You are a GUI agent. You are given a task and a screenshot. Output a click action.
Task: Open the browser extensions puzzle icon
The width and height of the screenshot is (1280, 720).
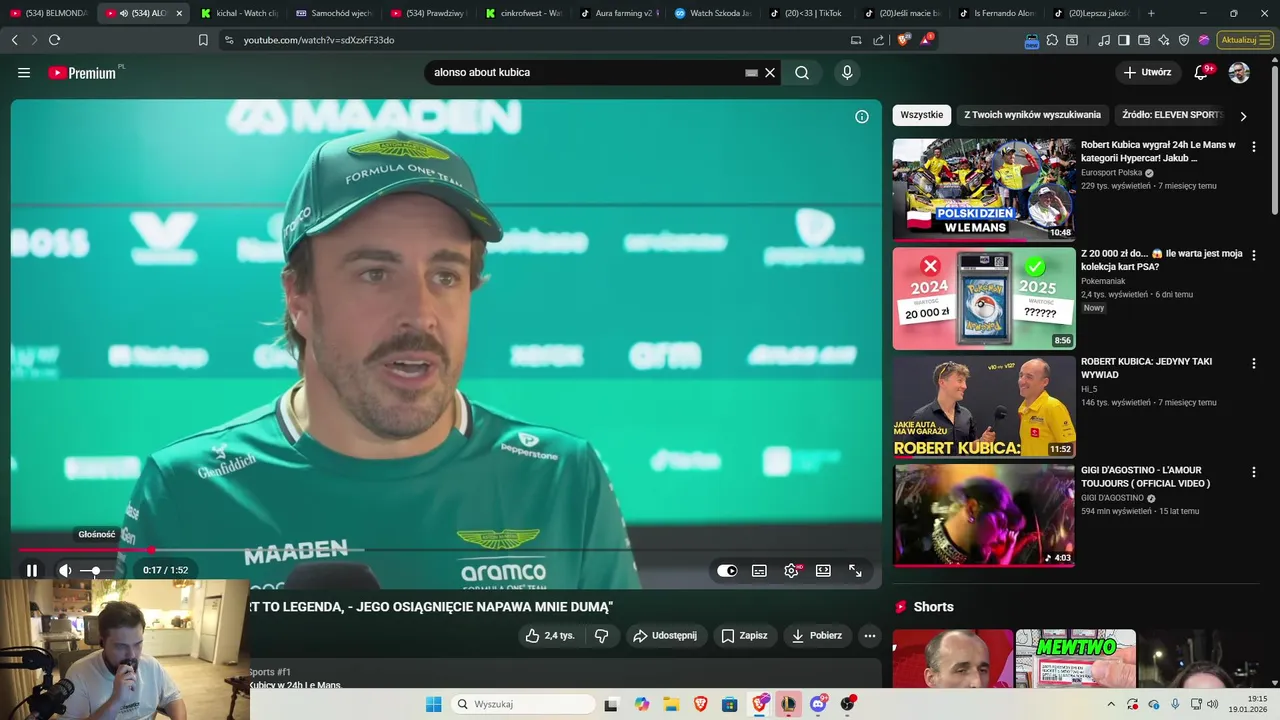coord(1052,40)
